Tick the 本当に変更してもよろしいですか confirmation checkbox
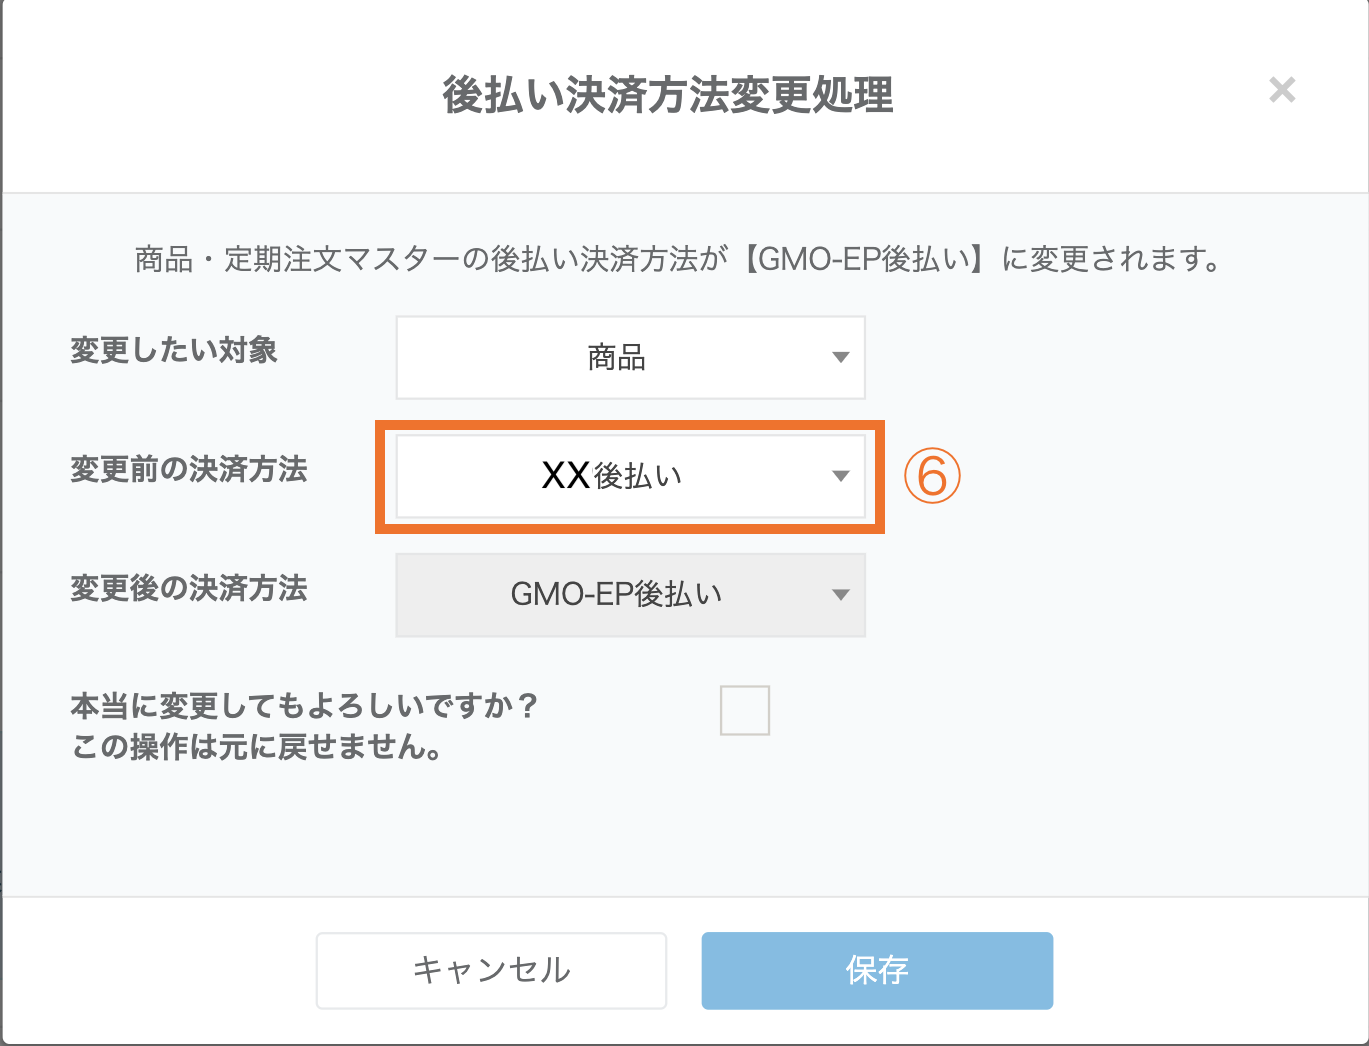The height and width of the screenshot is (1046, 1369). [x=745, y=711]
